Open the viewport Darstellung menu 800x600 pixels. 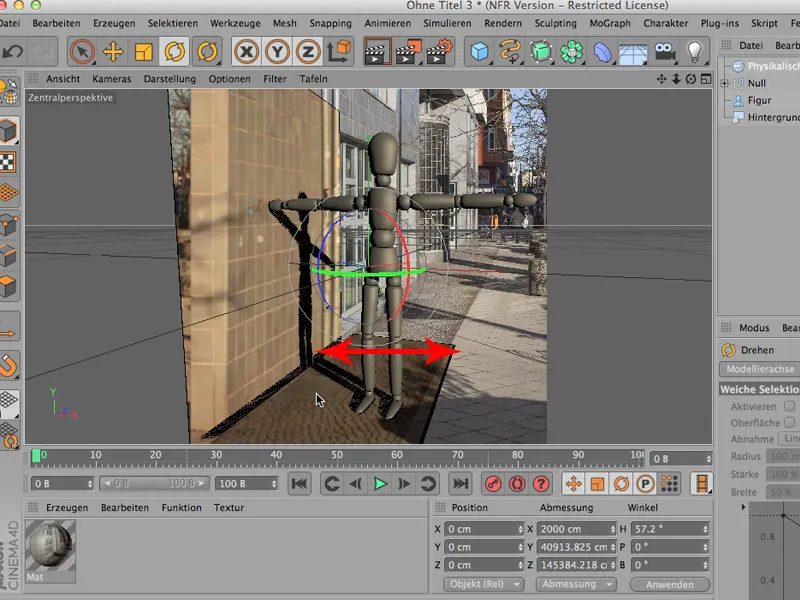169,79
